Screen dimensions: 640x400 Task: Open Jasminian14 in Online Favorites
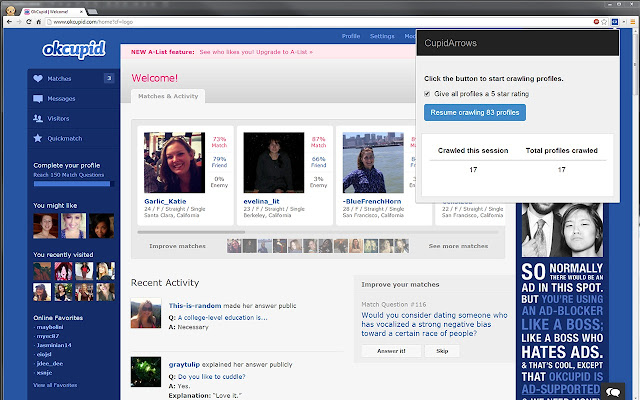tap(54, 345)
